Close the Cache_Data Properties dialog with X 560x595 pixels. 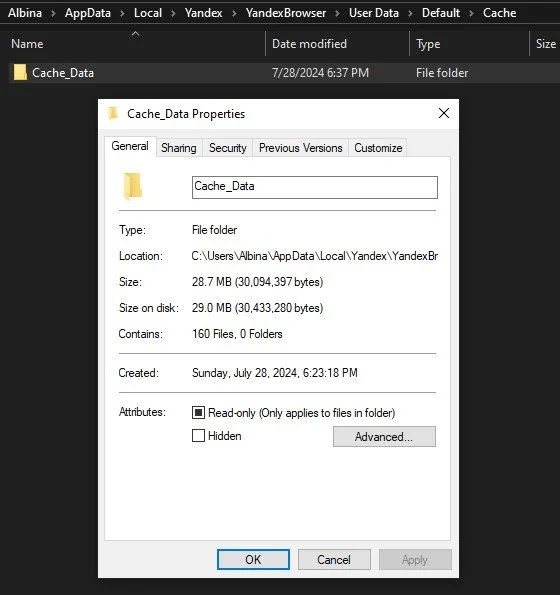click(x=444, y=113)
